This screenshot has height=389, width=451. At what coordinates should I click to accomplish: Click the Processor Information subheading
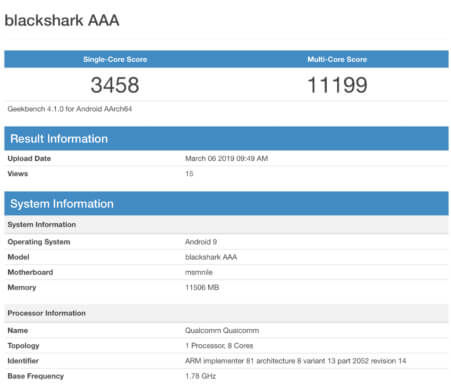[226, 313]
